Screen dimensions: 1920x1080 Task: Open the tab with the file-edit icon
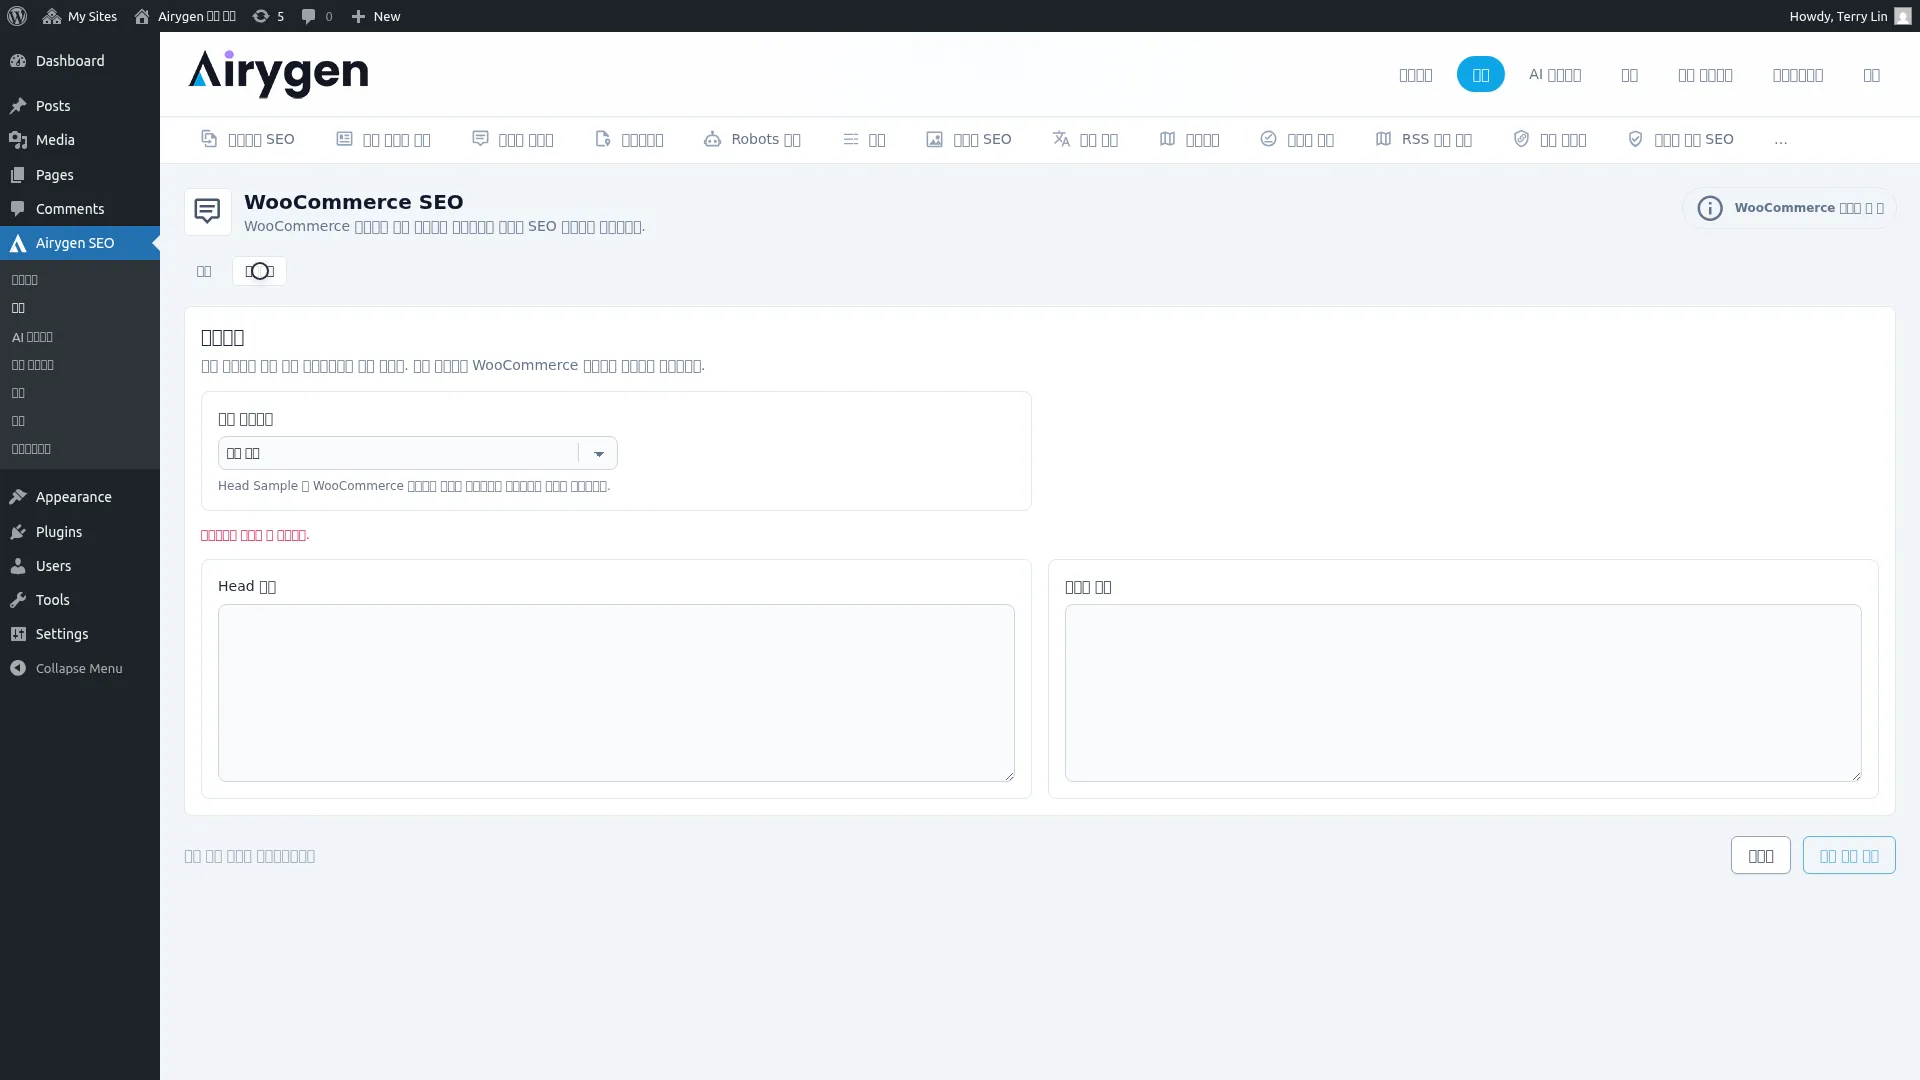(x=629, y=139)
